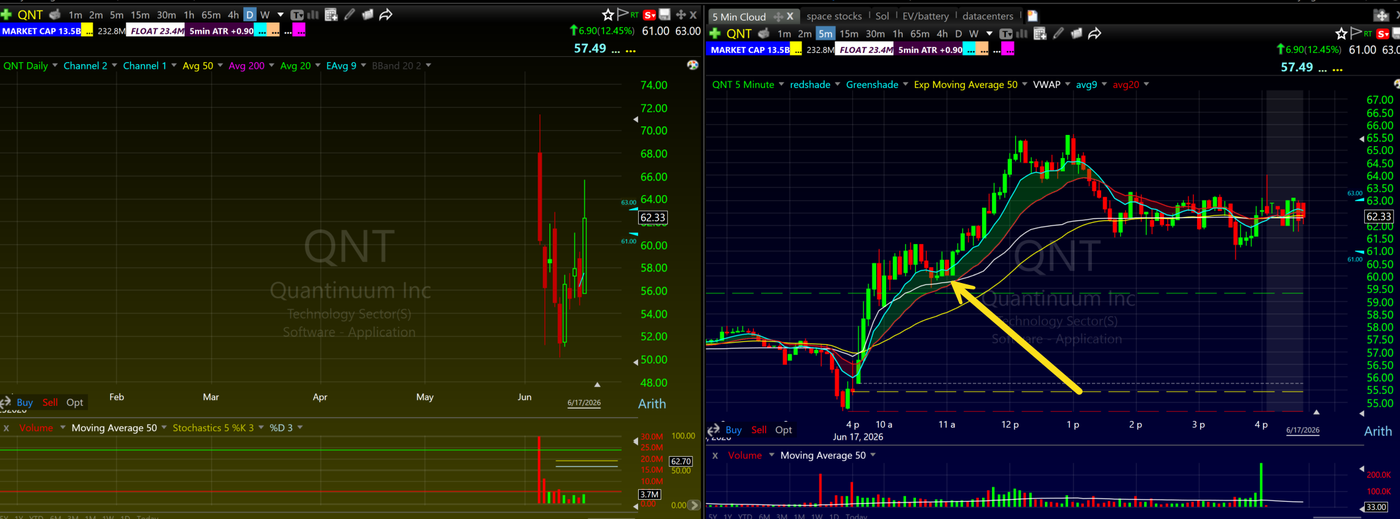This screenshot has width=1400, height=519.
Task: Click the Opt button under the left chart
Action: tap(75, 402)
